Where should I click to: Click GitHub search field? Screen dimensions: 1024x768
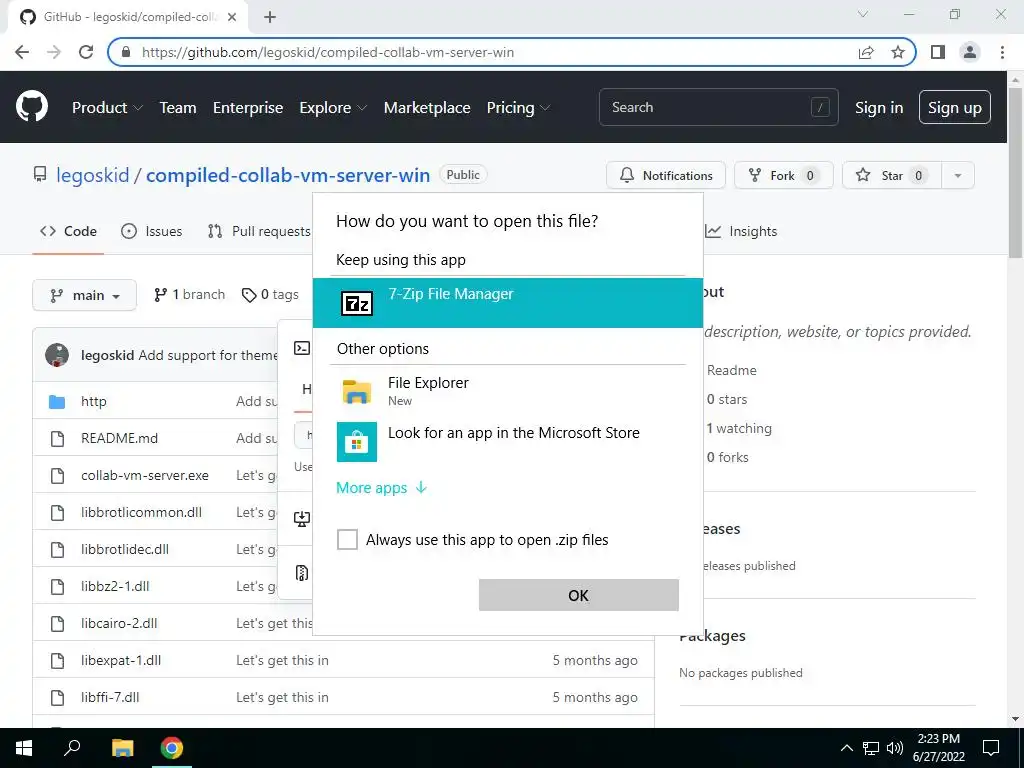[x=718, y=107]
